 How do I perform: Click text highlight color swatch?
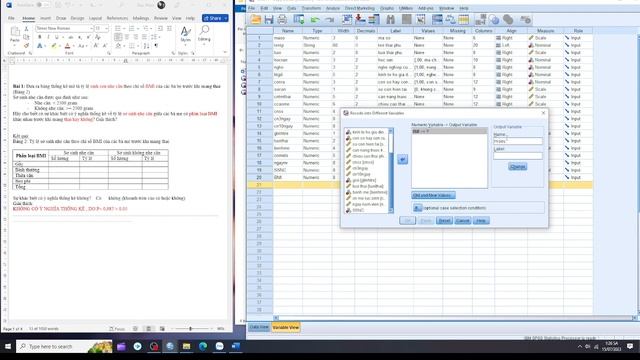pos(54,46)
